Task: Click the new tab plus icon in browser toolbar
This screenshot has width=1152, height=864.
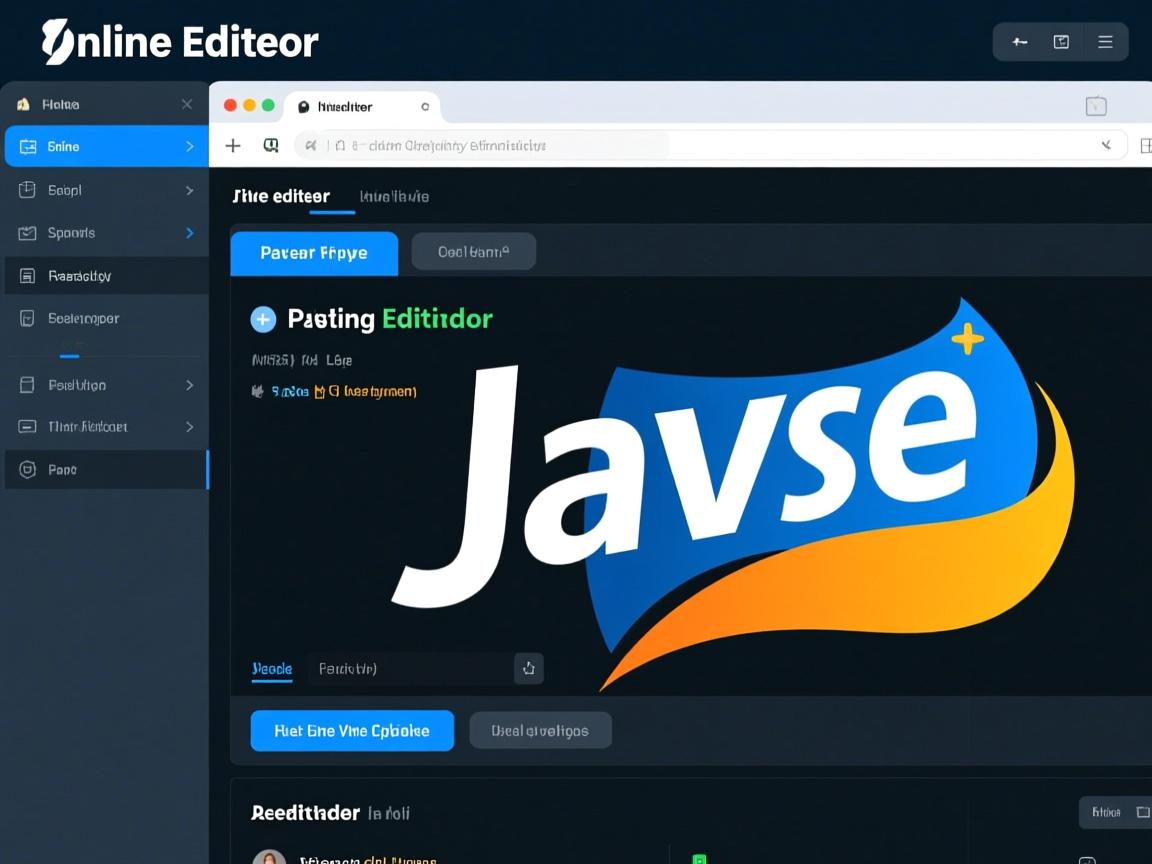Action: click(x=233, y=146)
